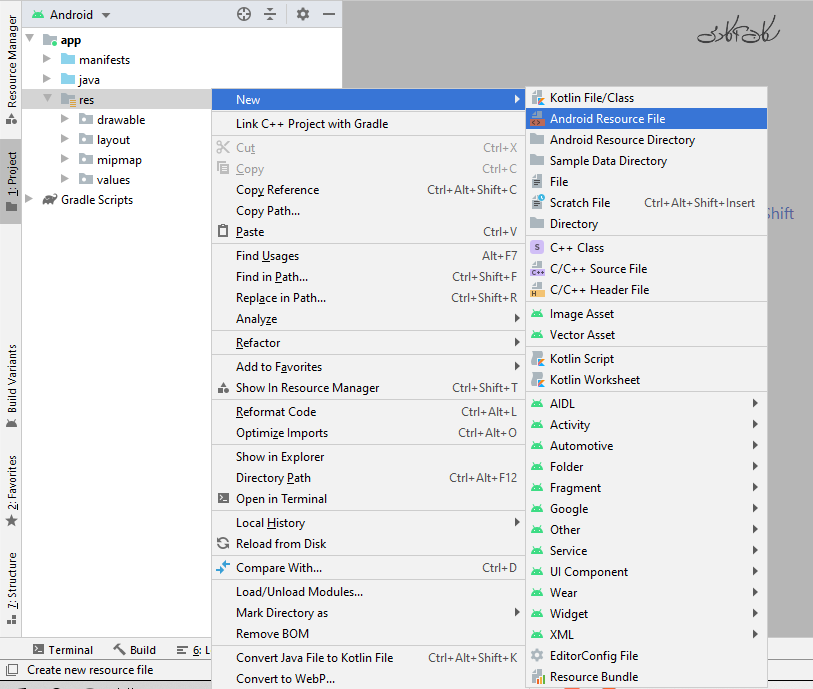Select Show in Explorer
Viewport: 813px width, 689px height.
click(369, 457)
